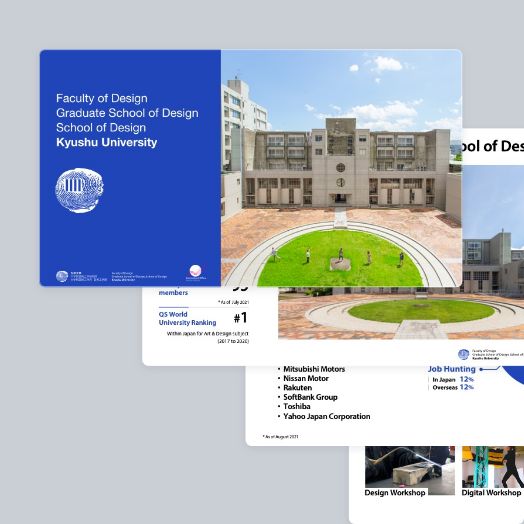Image resolution: width=524 pixels, height=524 pixels.
Task: Open the campus building photo on the cover slide
Action: (341, 168)
